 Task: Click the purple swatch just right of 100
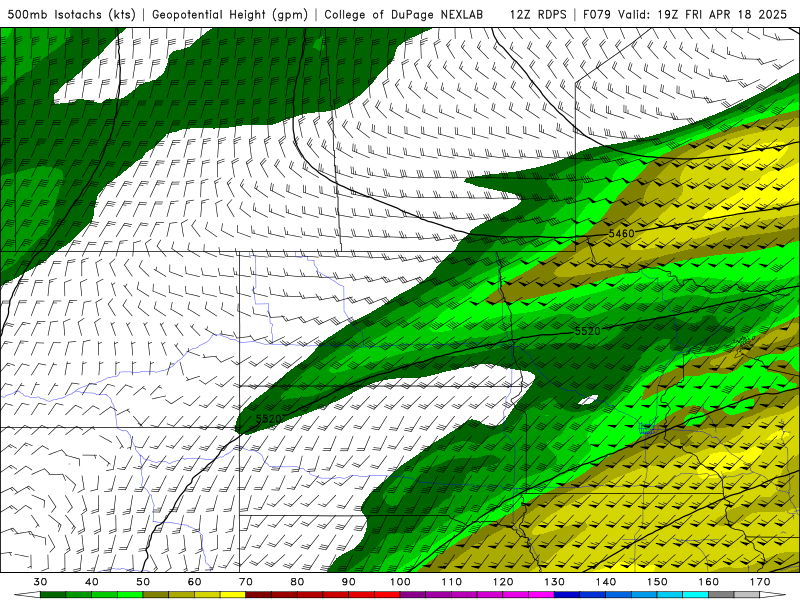pyautogui.click(x=413, y=595)
